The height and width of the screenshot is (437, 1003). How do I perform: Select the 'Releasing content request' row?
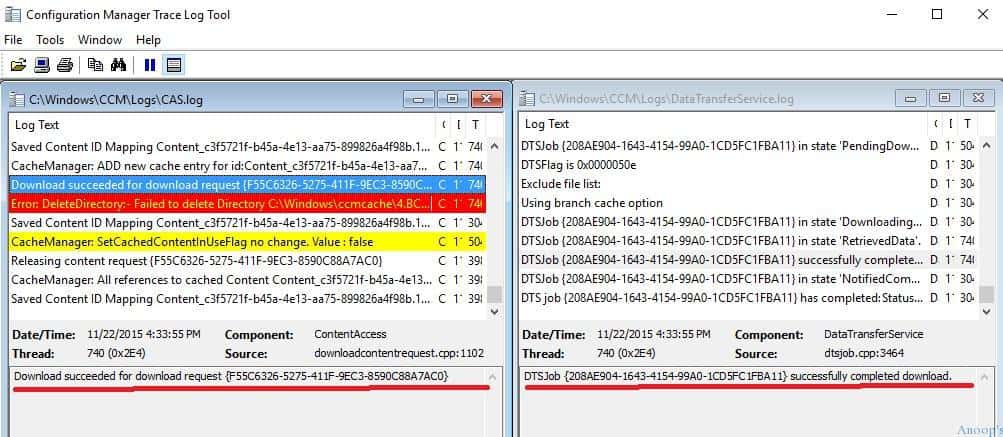coord(247,261)
